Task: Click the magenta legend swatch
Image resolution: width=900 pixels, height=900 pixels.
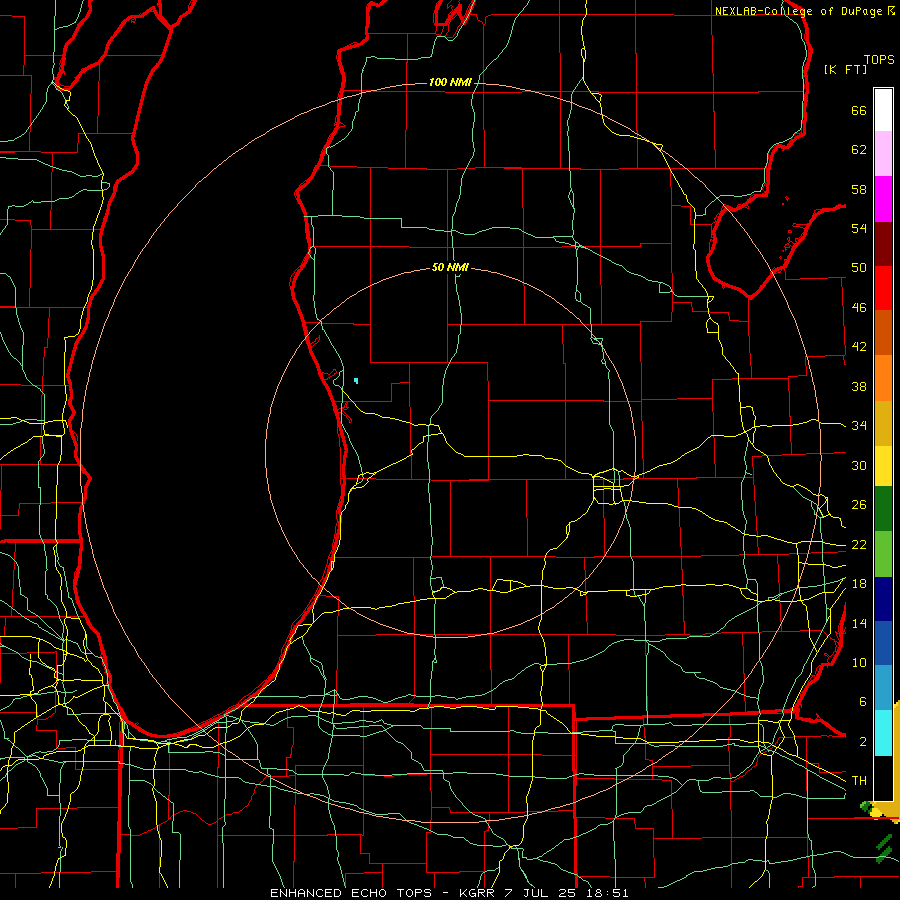Action: click(x=883, y=199)
